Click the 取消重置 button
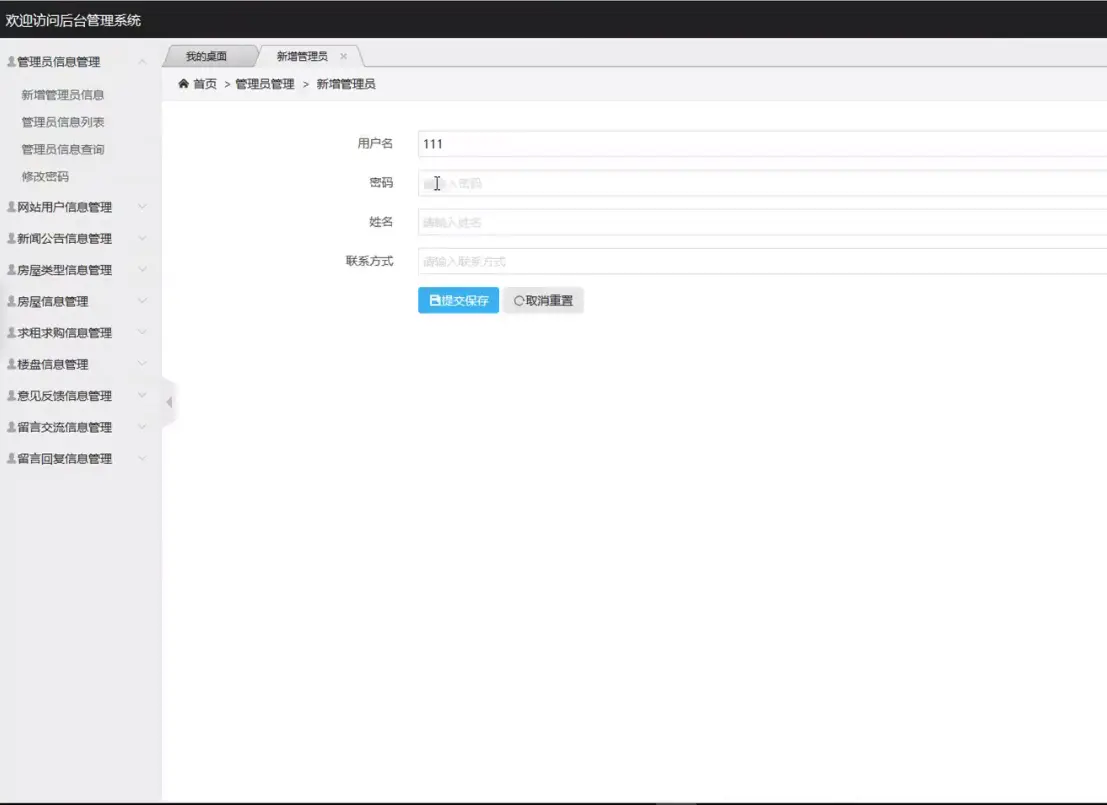Viewport: 1107px width, 805px height. (543, 300)
